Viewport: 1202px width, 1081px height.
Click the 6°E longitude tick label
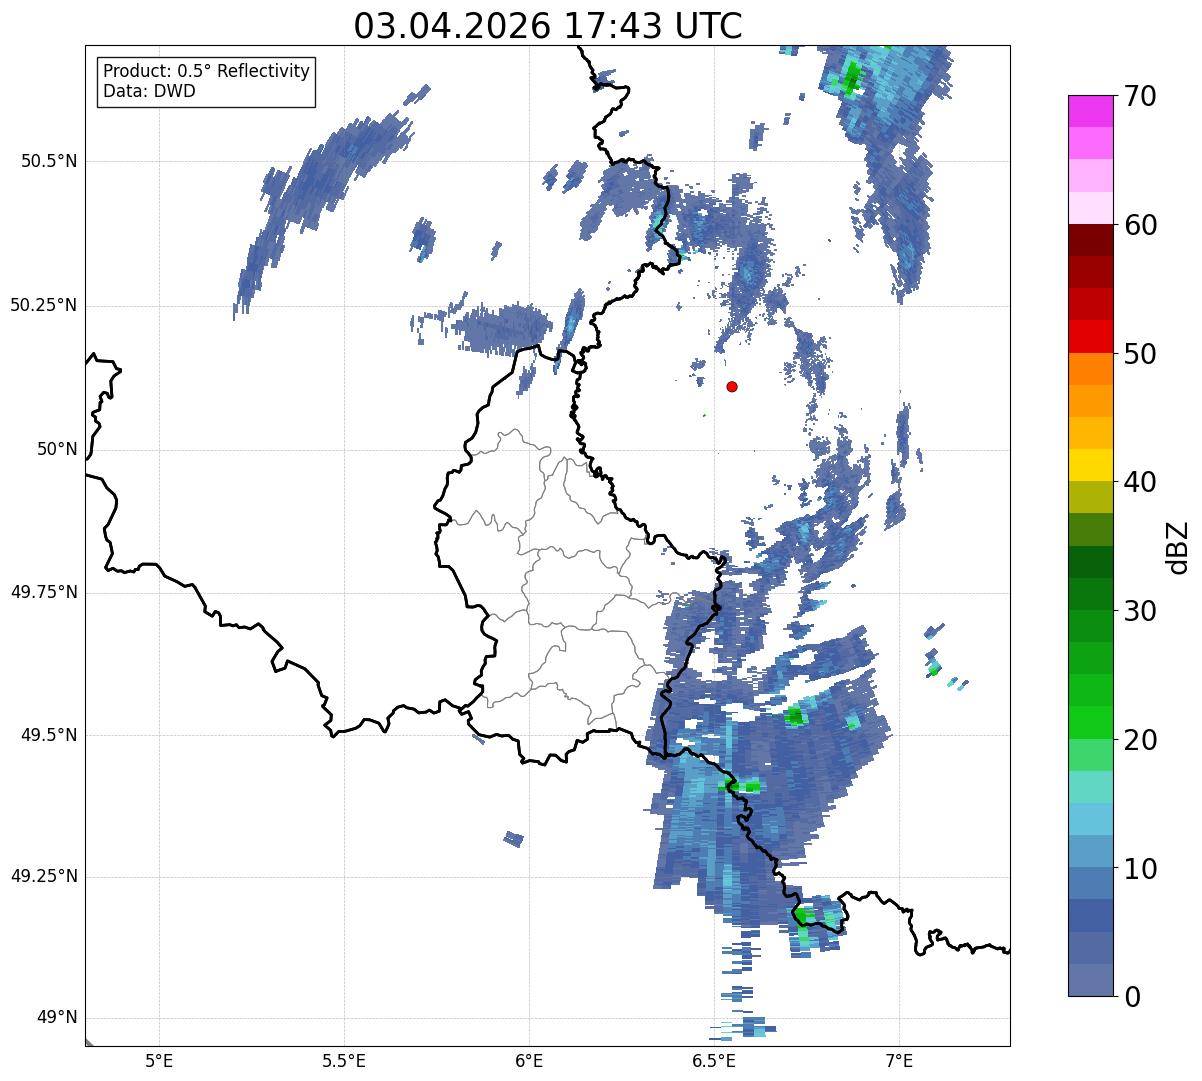point(529,1060)
